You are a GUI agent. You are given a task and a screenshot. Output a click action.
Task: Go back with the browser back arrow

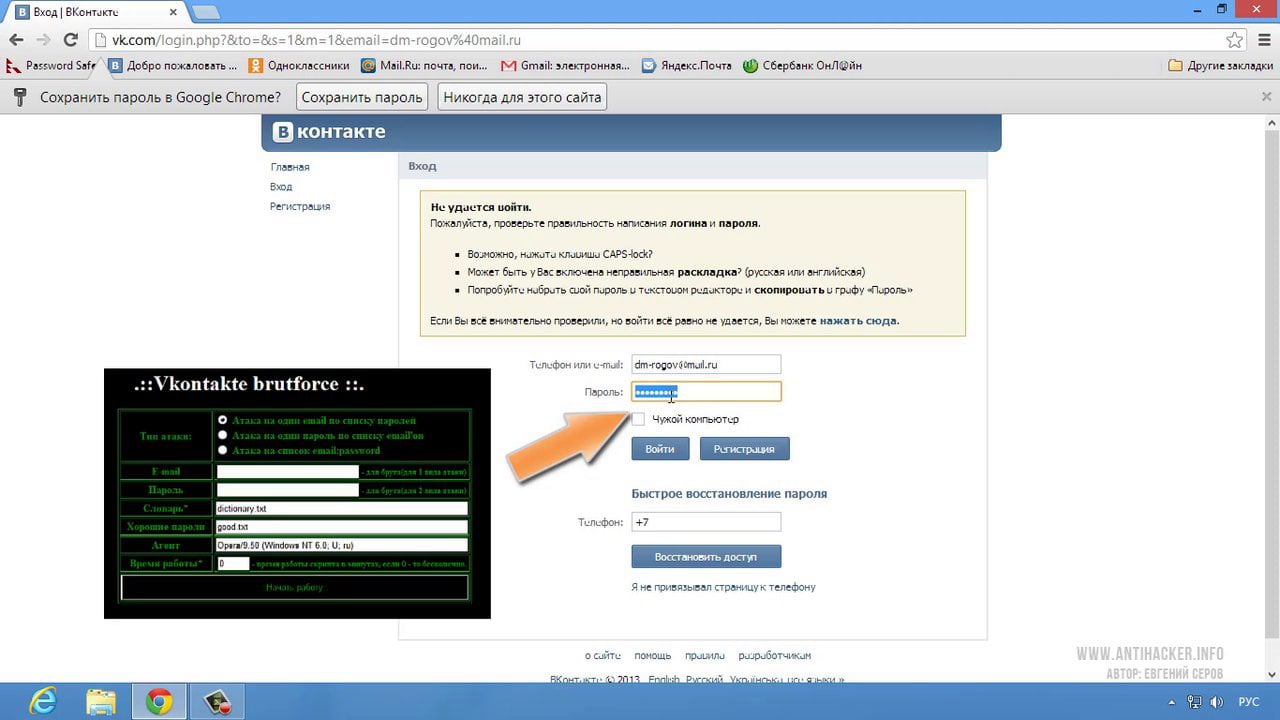pos(17,40)
